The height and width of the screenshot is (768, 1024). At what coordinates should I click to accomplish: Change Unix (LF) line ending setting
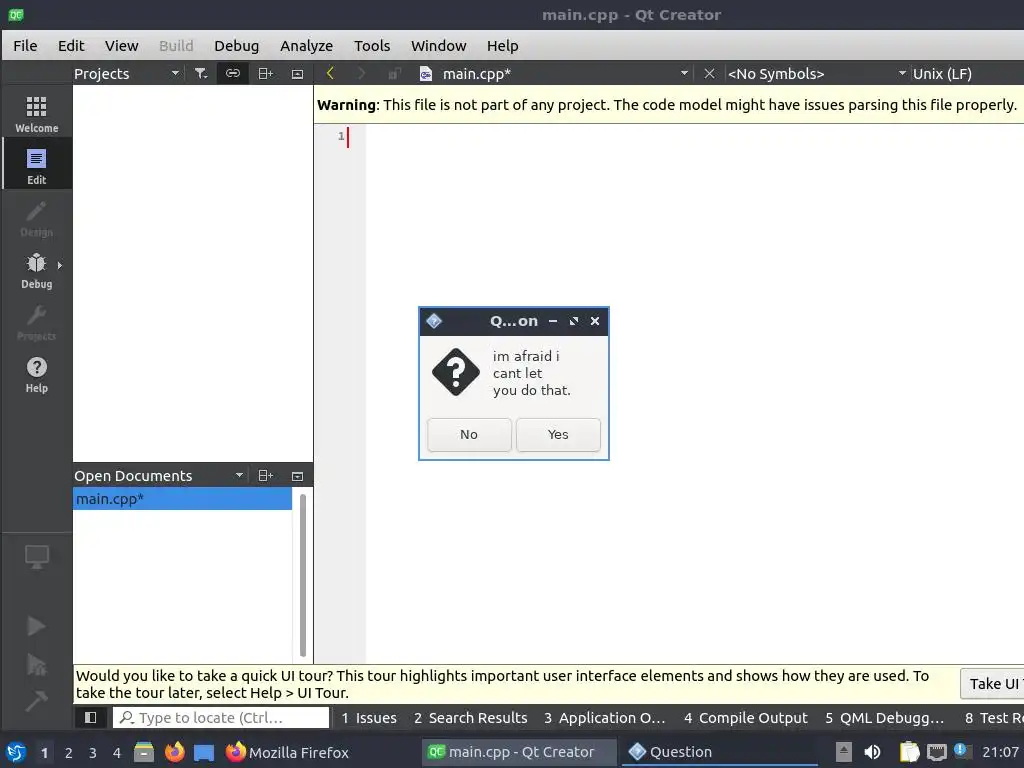[942, 74]
